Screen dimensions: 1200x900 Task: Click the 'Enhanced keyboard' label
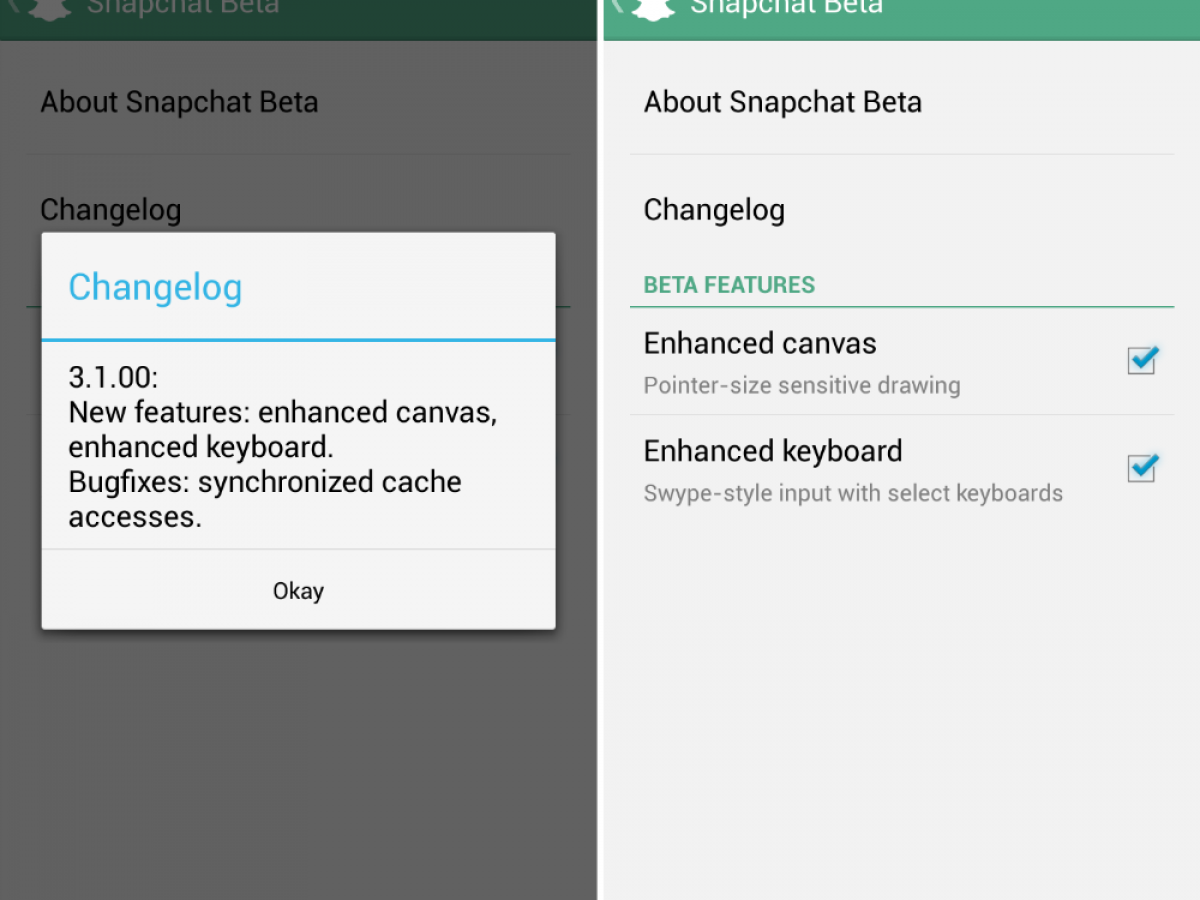[773, 451]
